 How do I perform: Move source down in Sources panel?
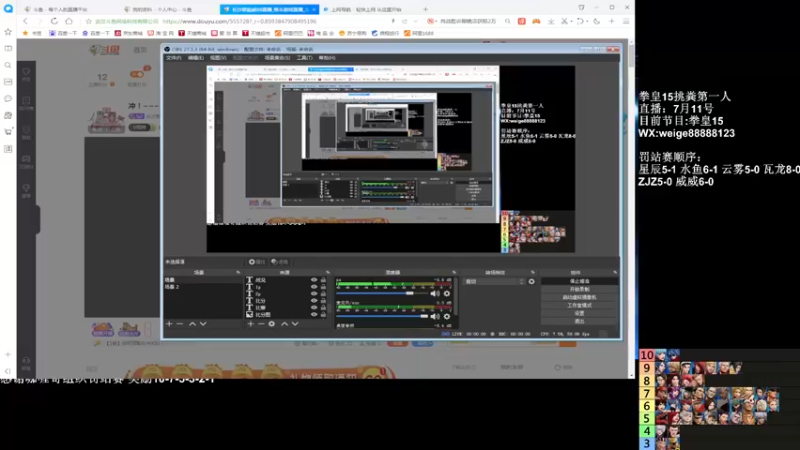point(295,324)
